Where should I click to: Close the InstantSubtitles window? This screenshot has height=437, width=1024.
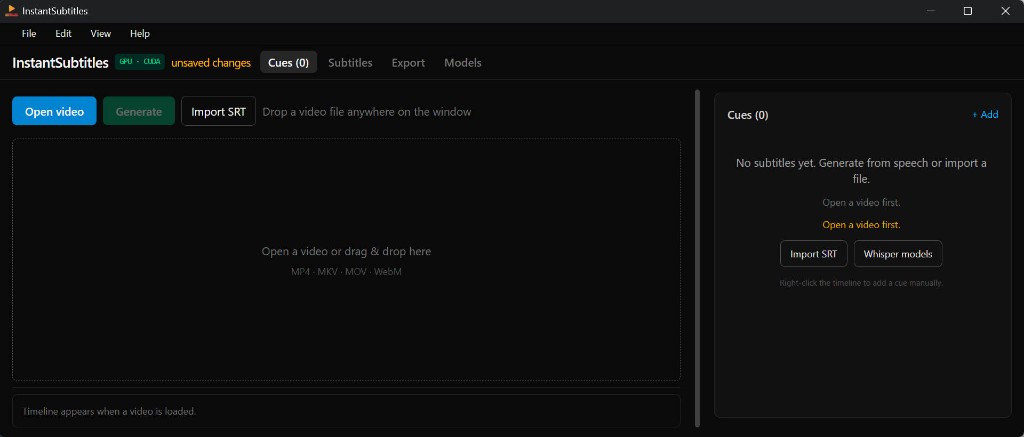[1005, 11]
